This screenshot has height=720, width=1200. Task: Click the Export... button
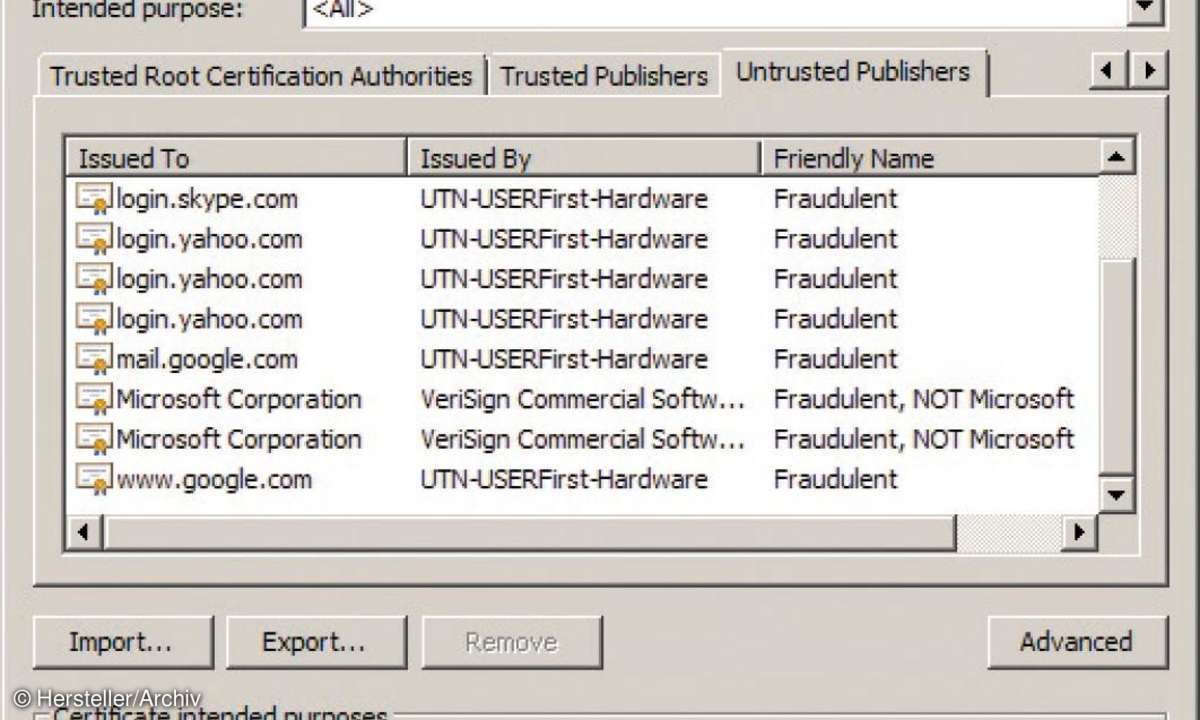(x=316, y=642)
